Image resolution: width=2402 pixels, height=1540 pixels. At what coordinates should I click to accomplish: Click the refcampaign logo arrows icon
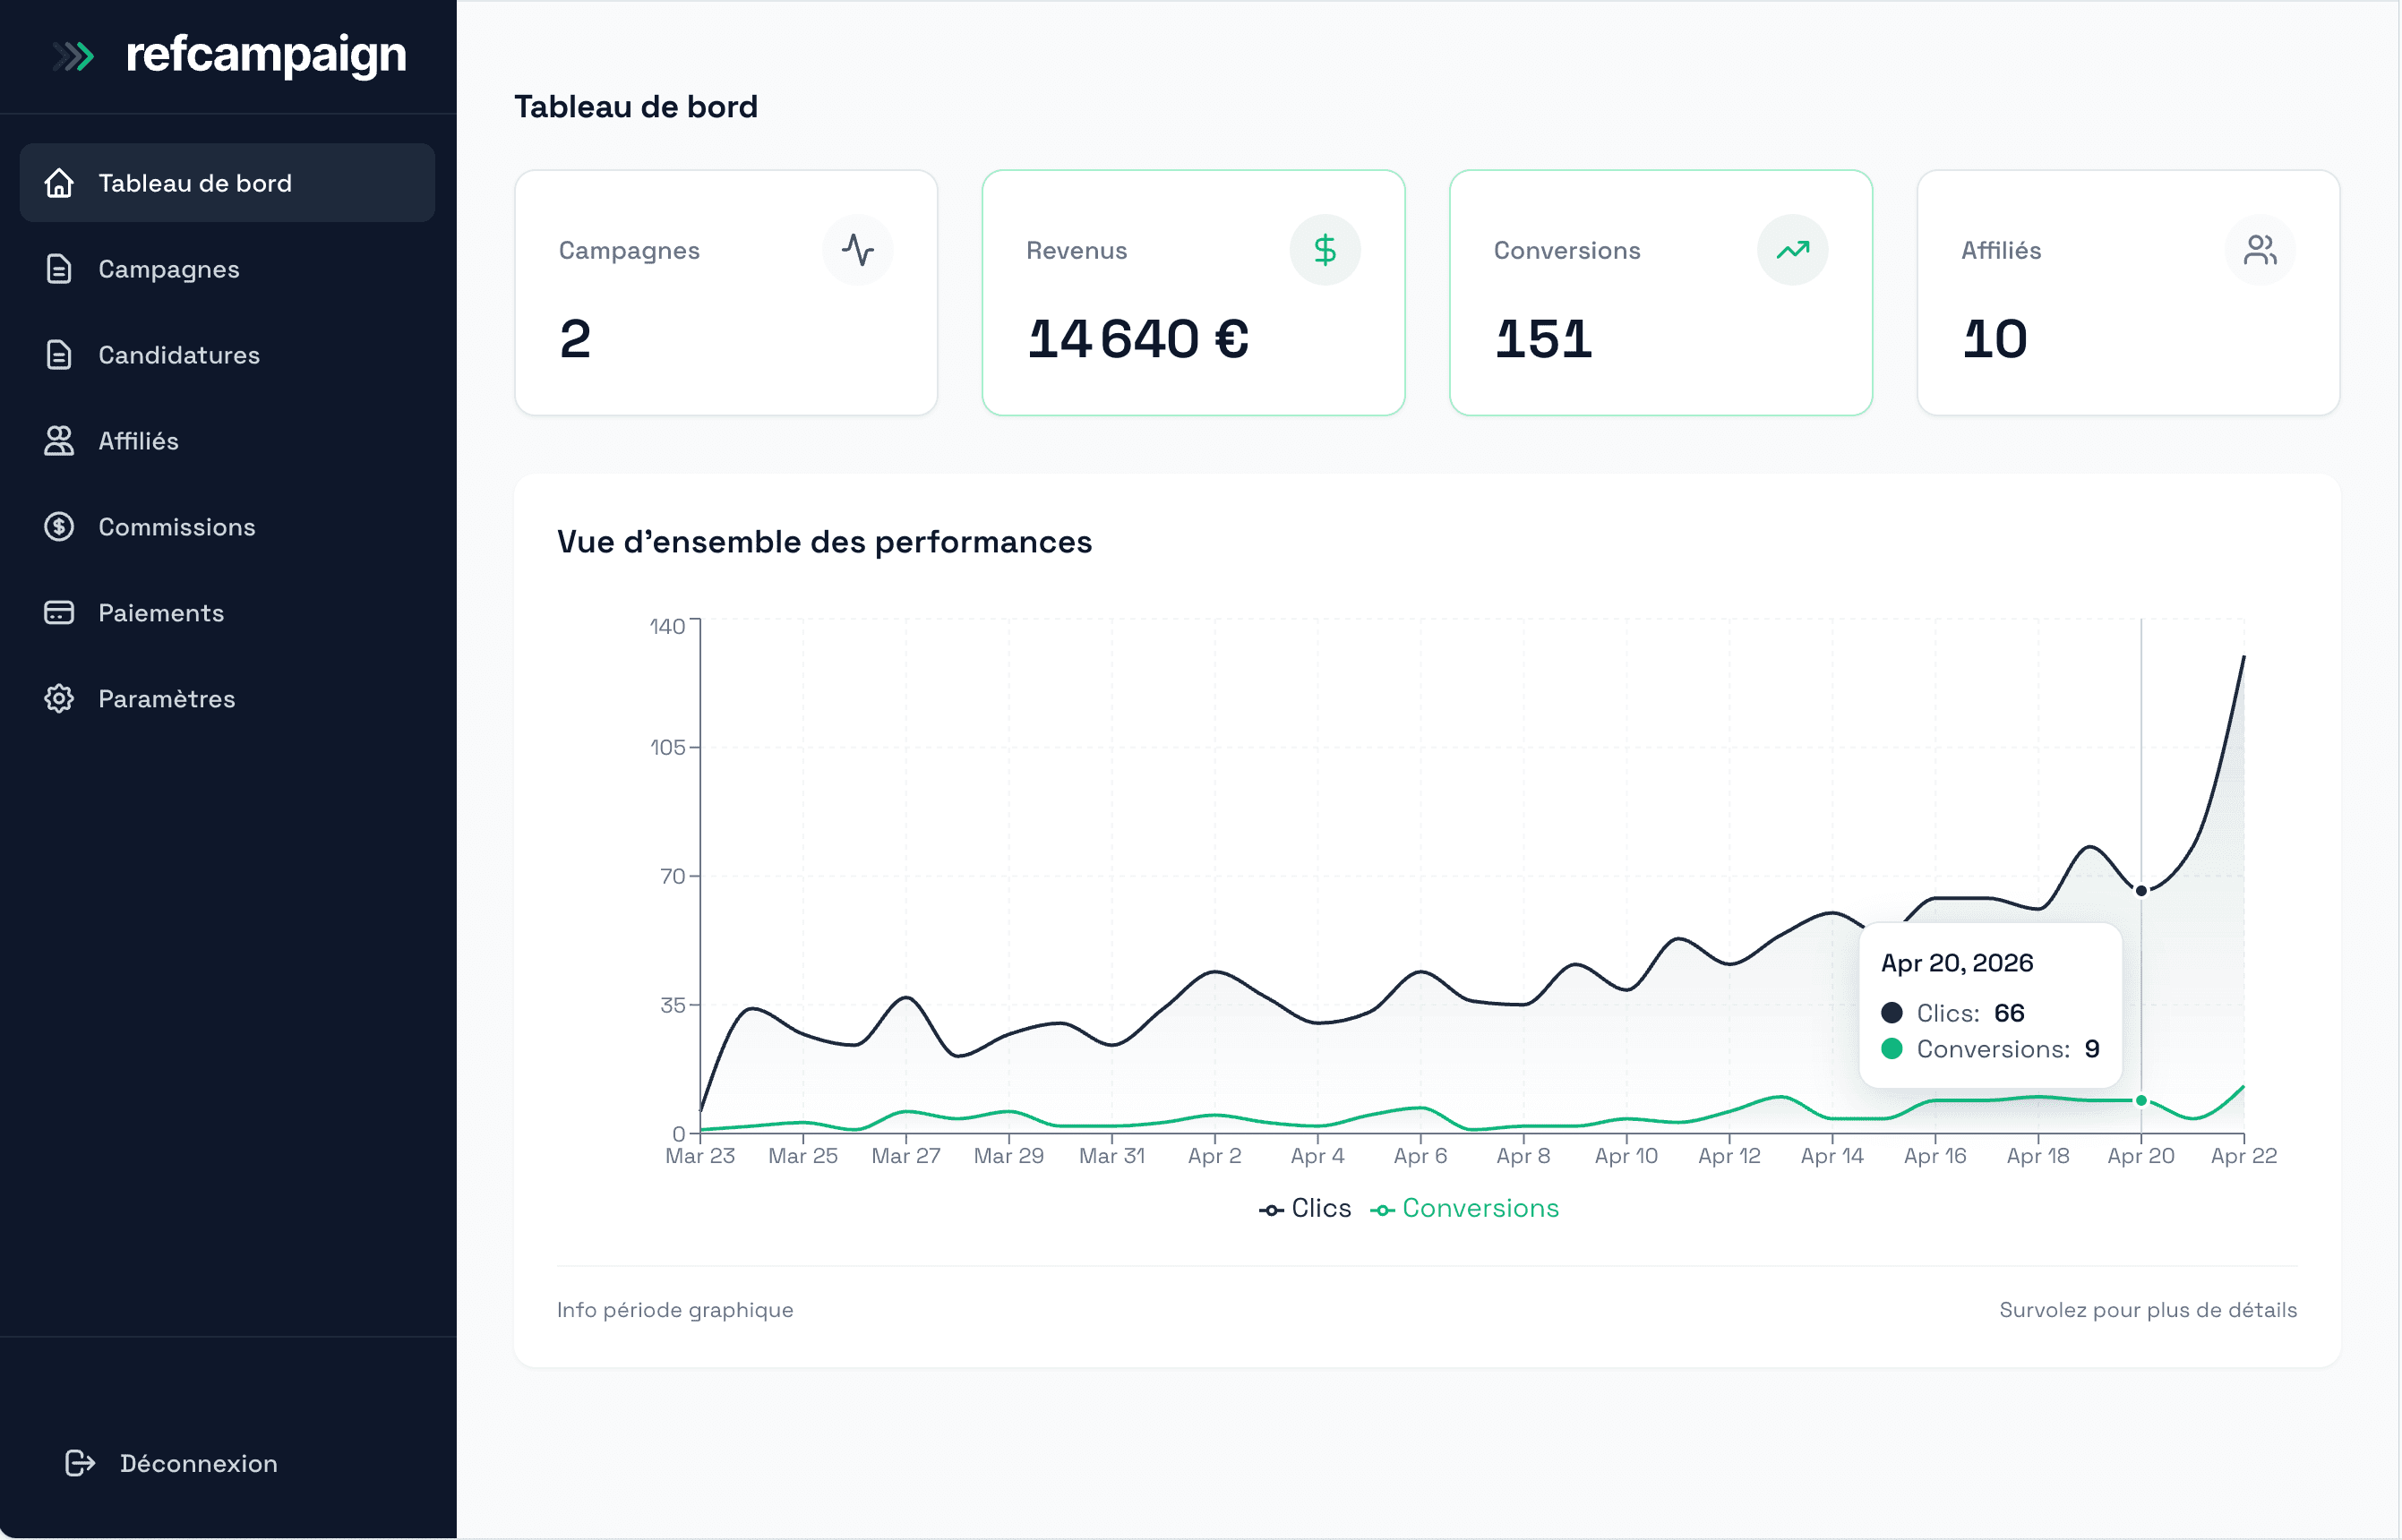tap(73, 56)
